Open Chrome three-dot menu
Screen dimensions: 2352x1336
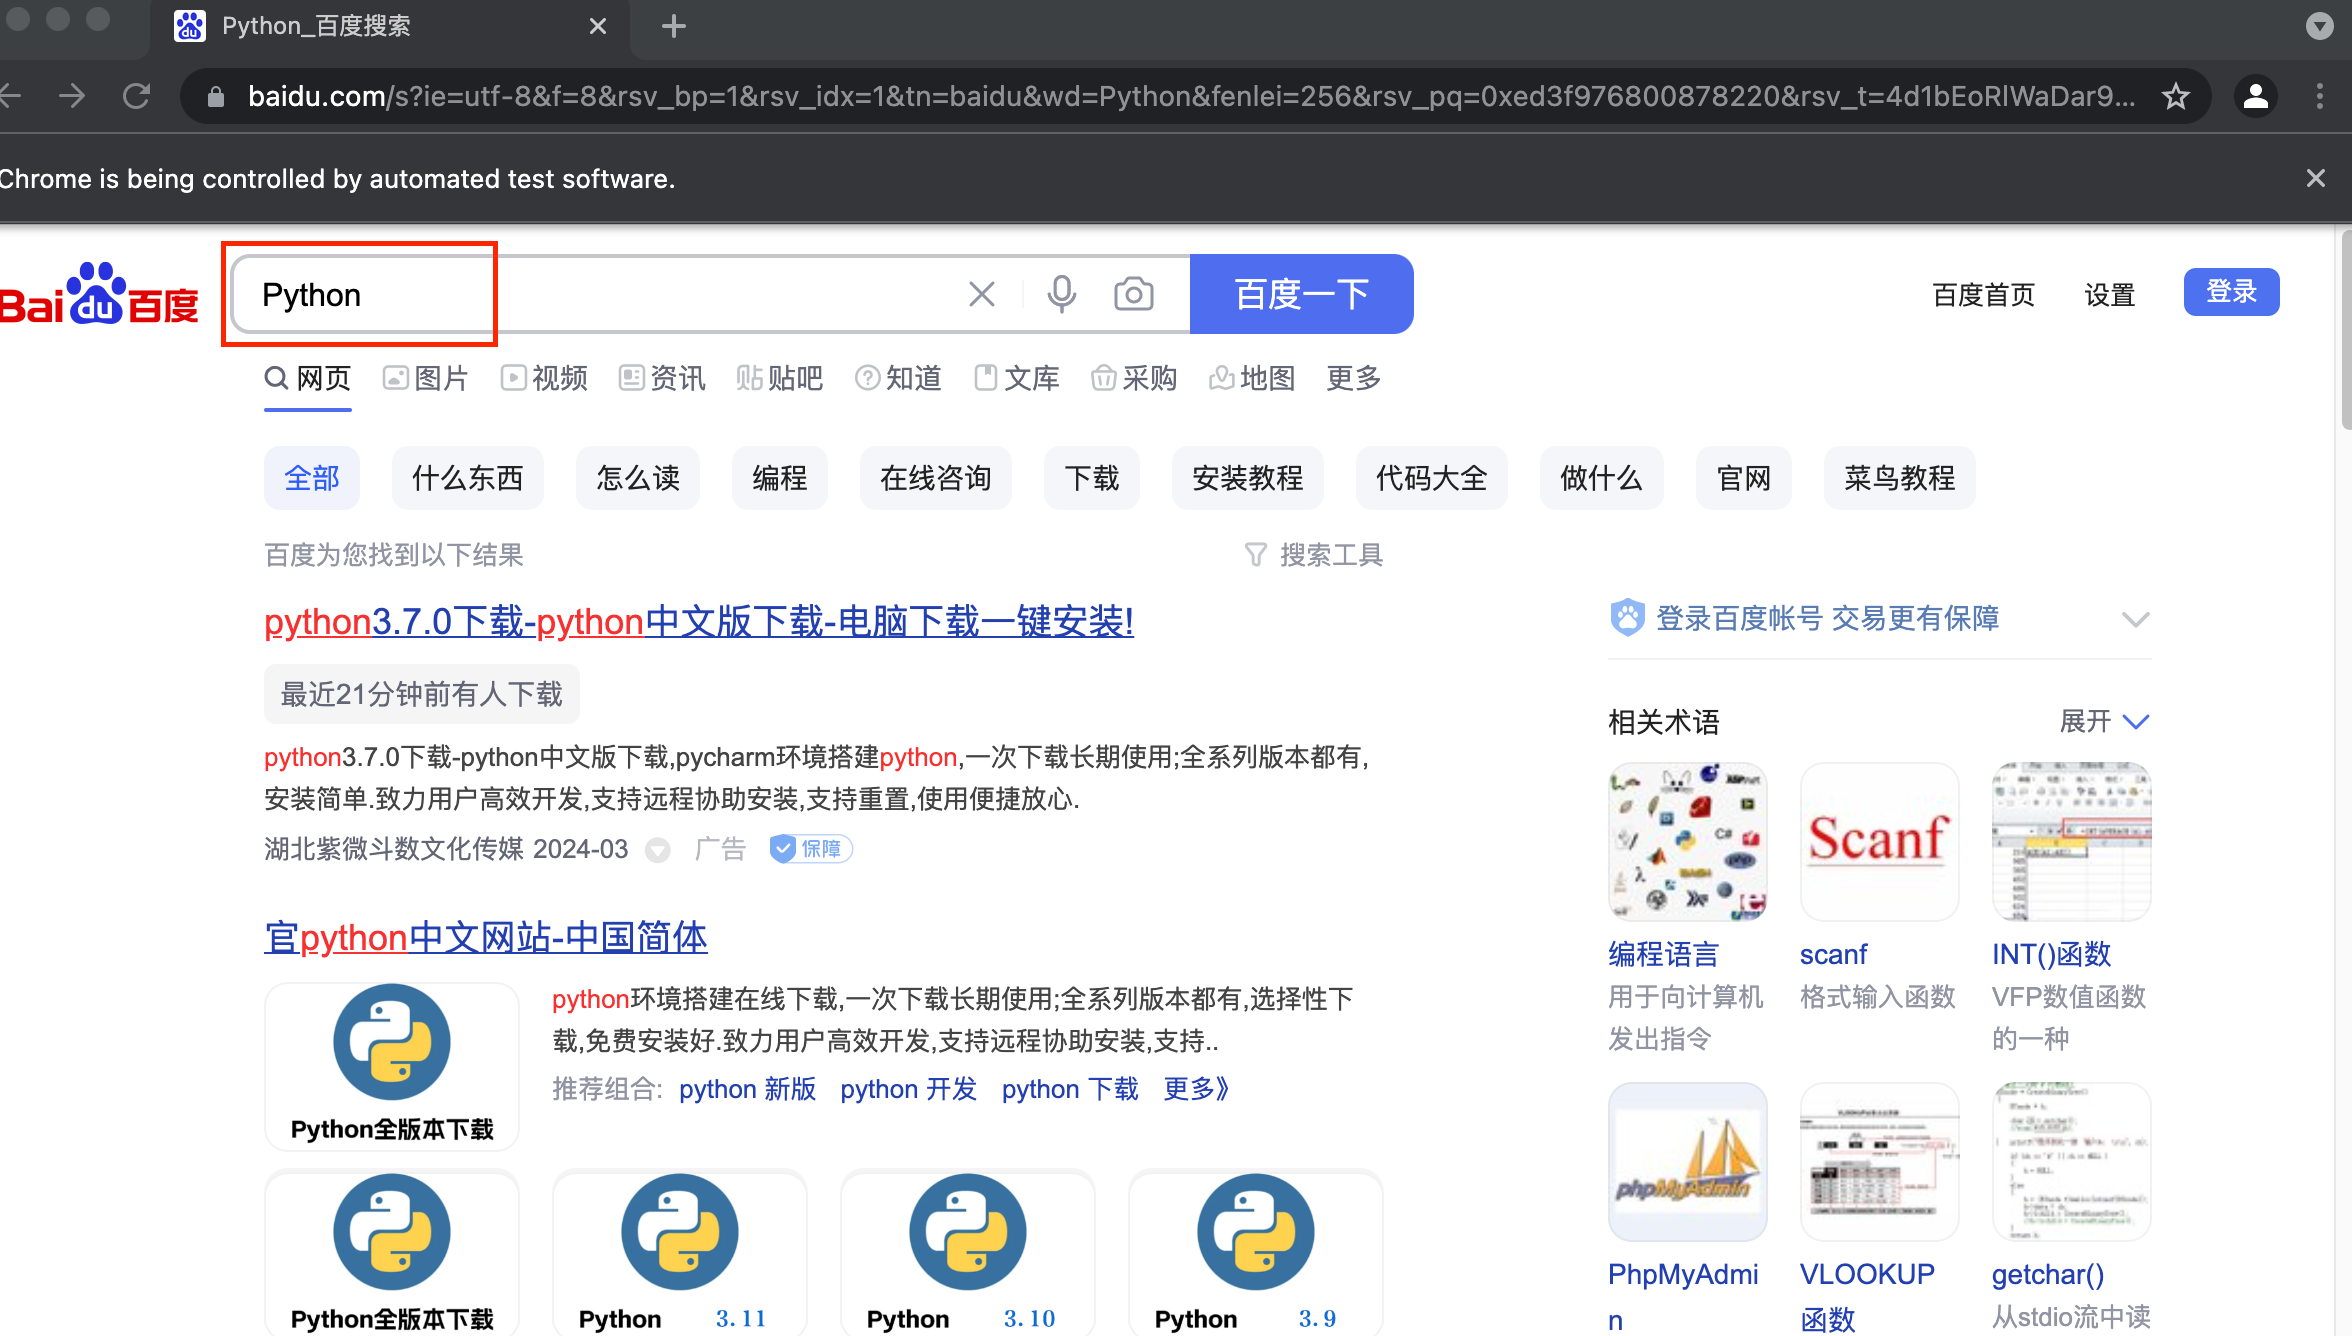tap(2320, 96)
